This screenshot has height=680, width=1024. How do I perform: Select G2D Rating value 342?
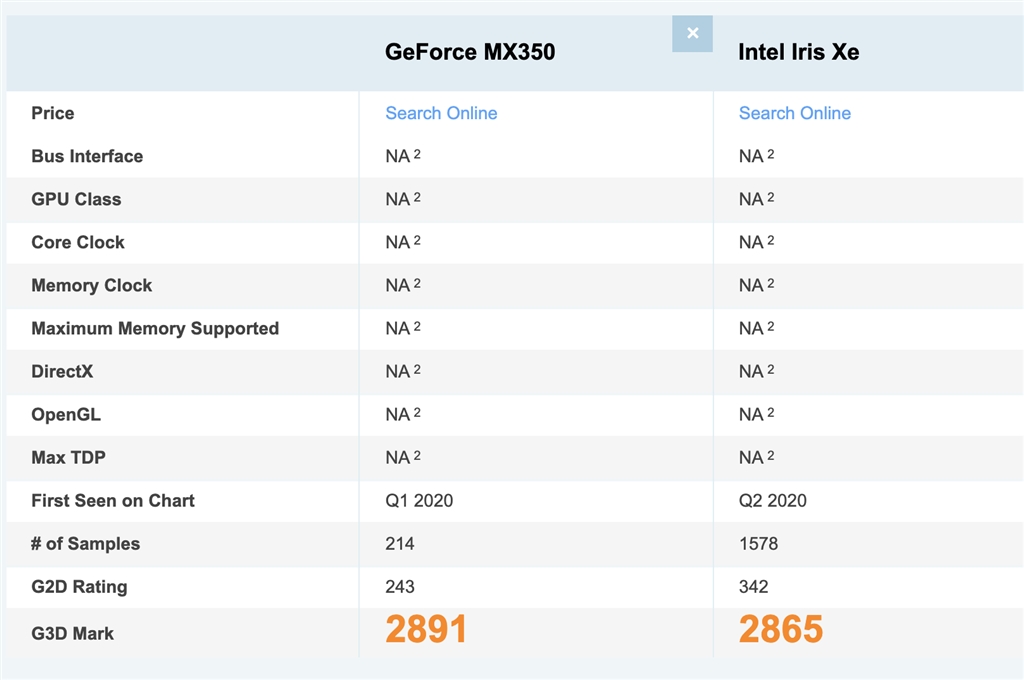[753, 586]
